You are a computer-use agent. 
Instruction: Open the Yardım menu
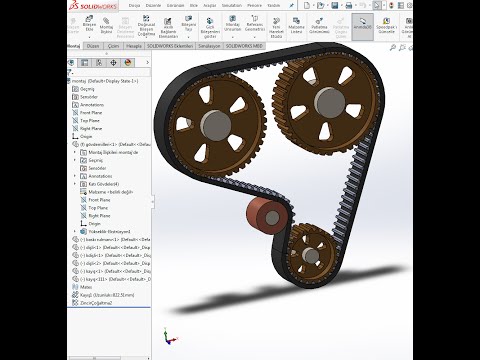coord(274,6)
